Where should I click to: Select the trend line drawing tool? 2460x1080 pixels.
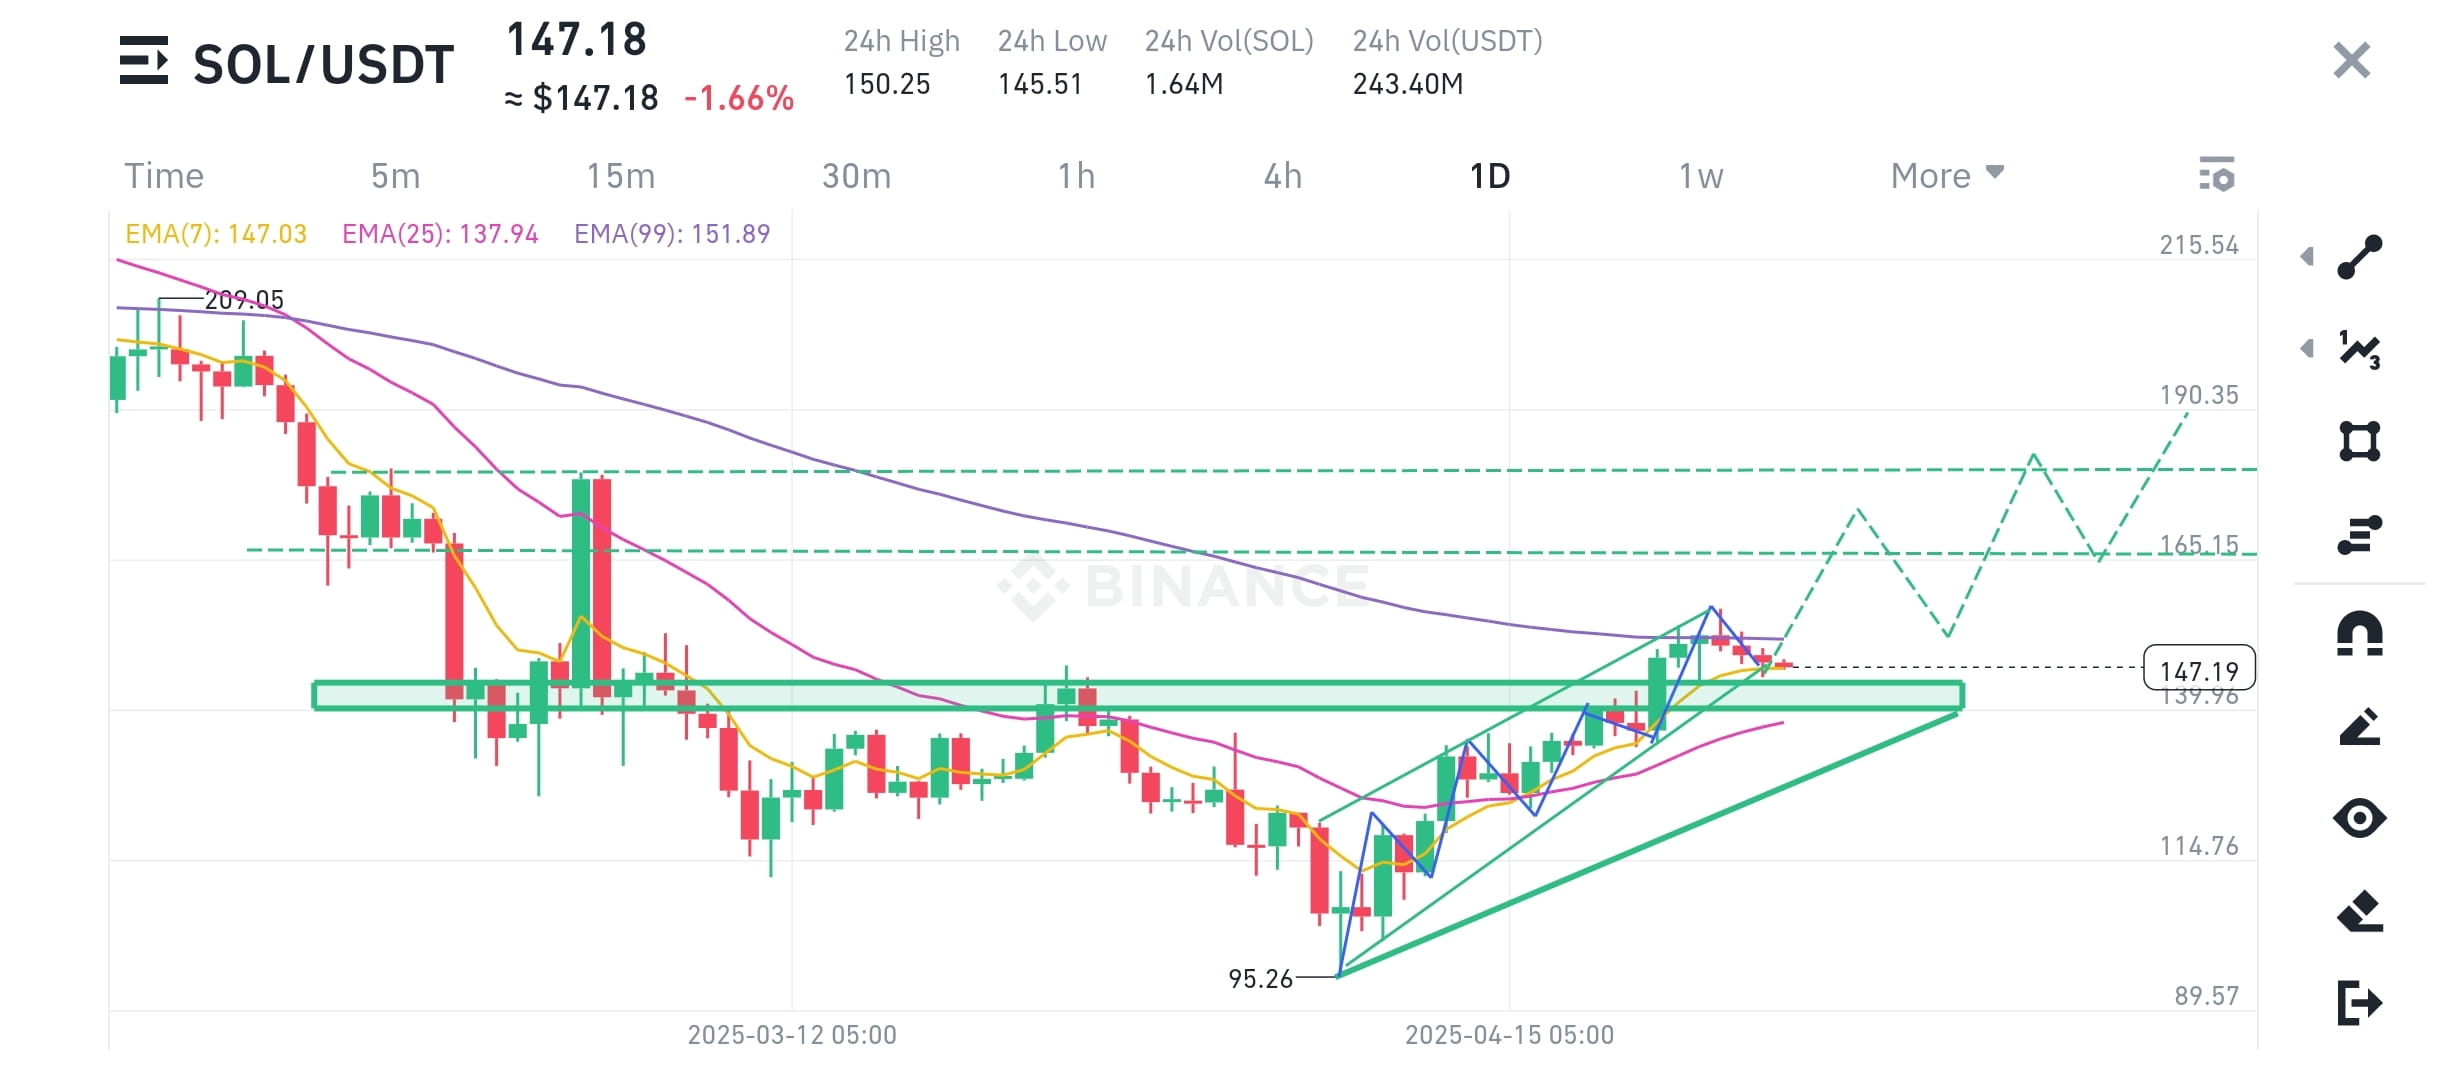point(2360,257)
